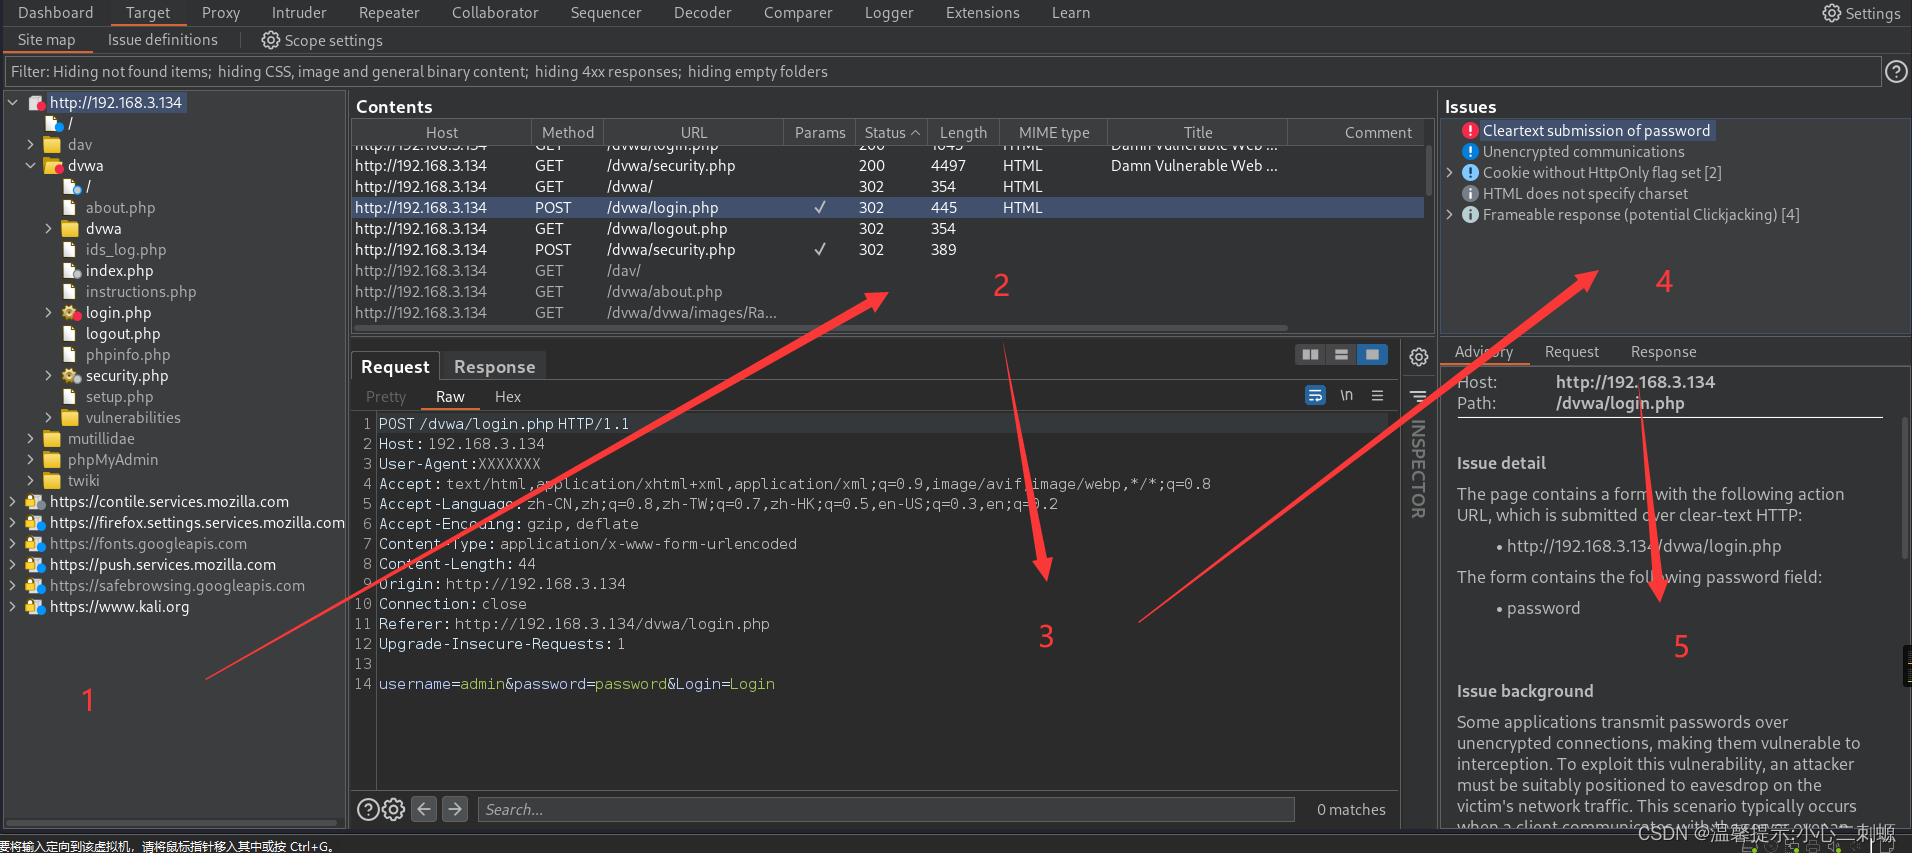Collapse the http://192.168.3.134 tree node
The width and height of the screenshot is (1912, 853).
pos(12,103)
